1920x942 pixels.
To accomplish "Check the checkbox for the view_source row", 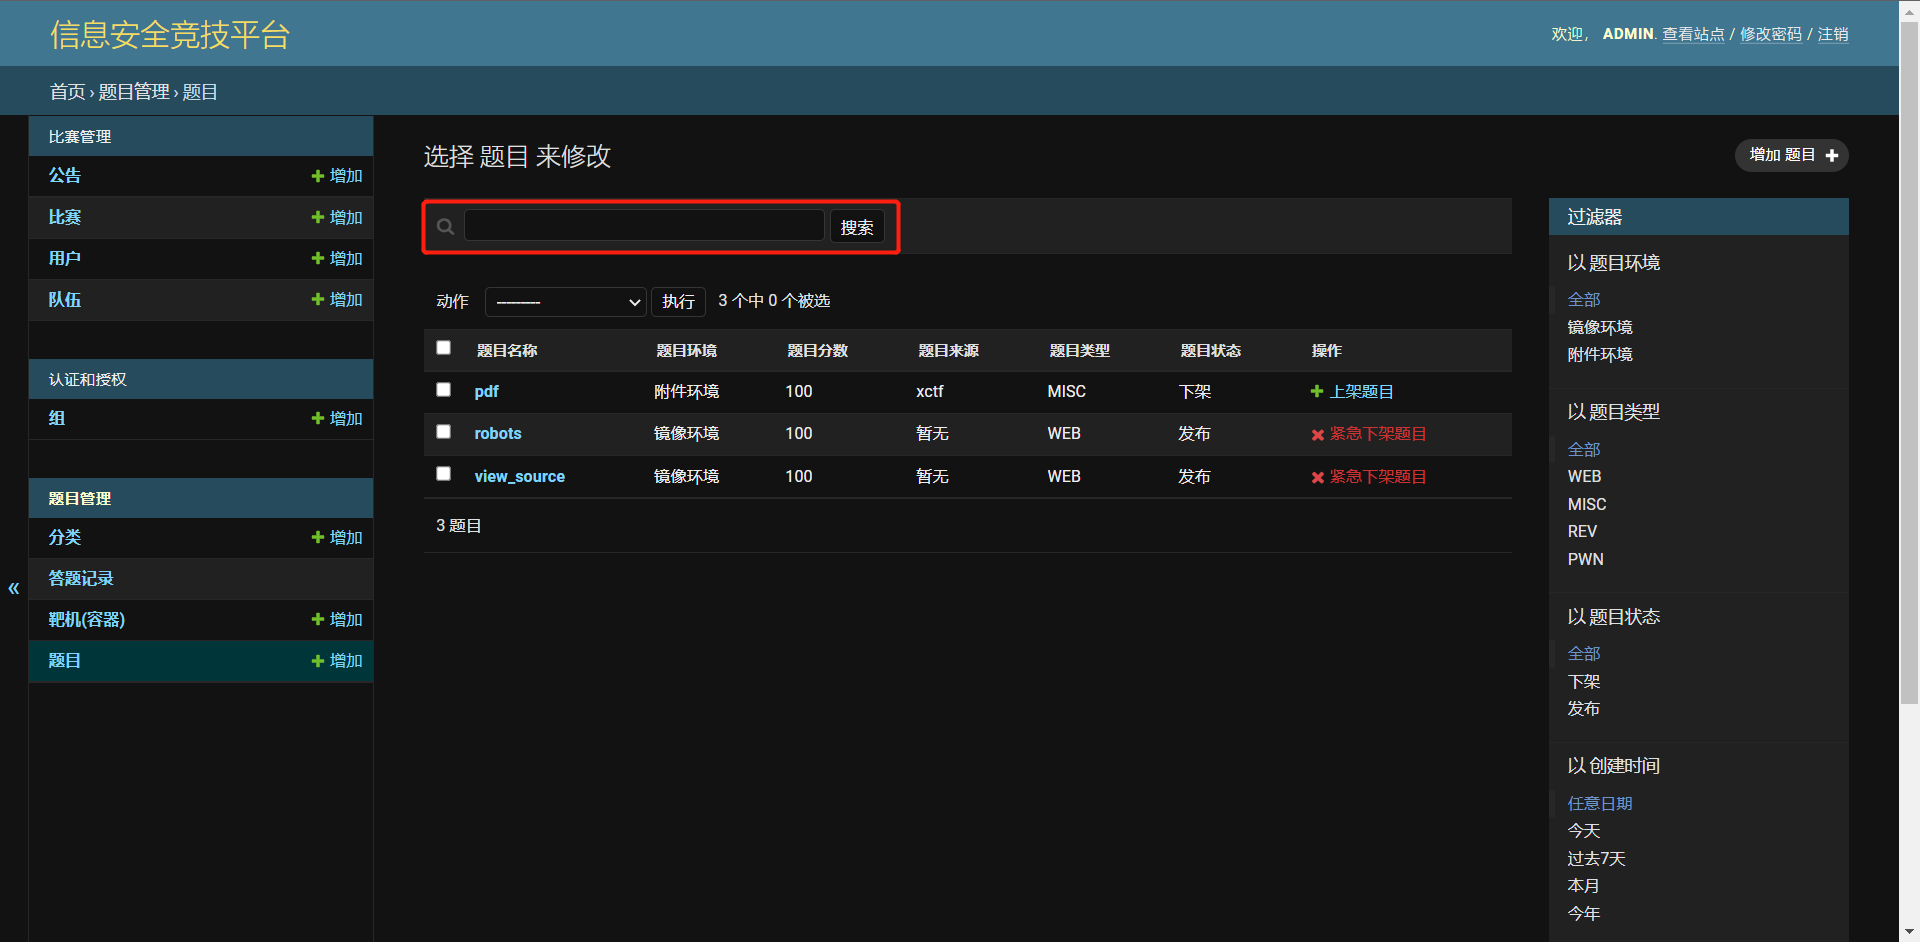I will [x=444, y=473].
